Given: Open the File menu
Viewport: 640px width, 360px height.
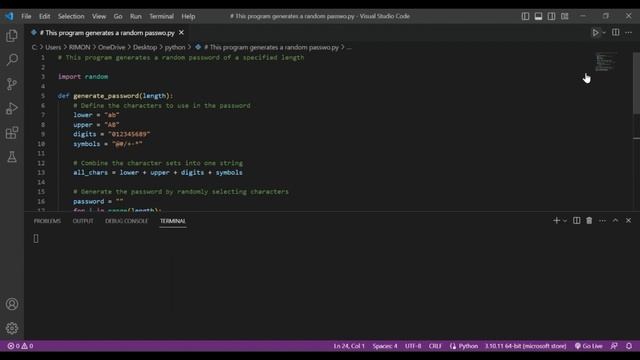Looking at the screenshot, I should tap(26, 16).
